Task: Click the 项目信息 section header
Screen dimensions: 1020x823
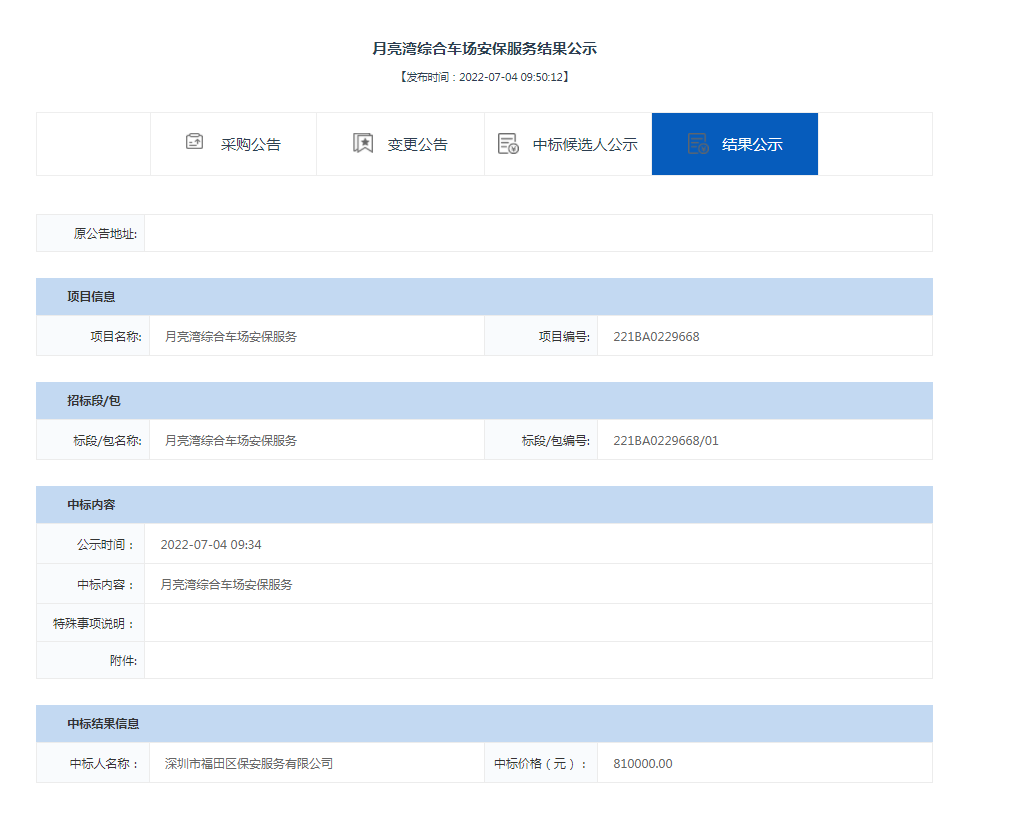Action: [x=485, y=297]
